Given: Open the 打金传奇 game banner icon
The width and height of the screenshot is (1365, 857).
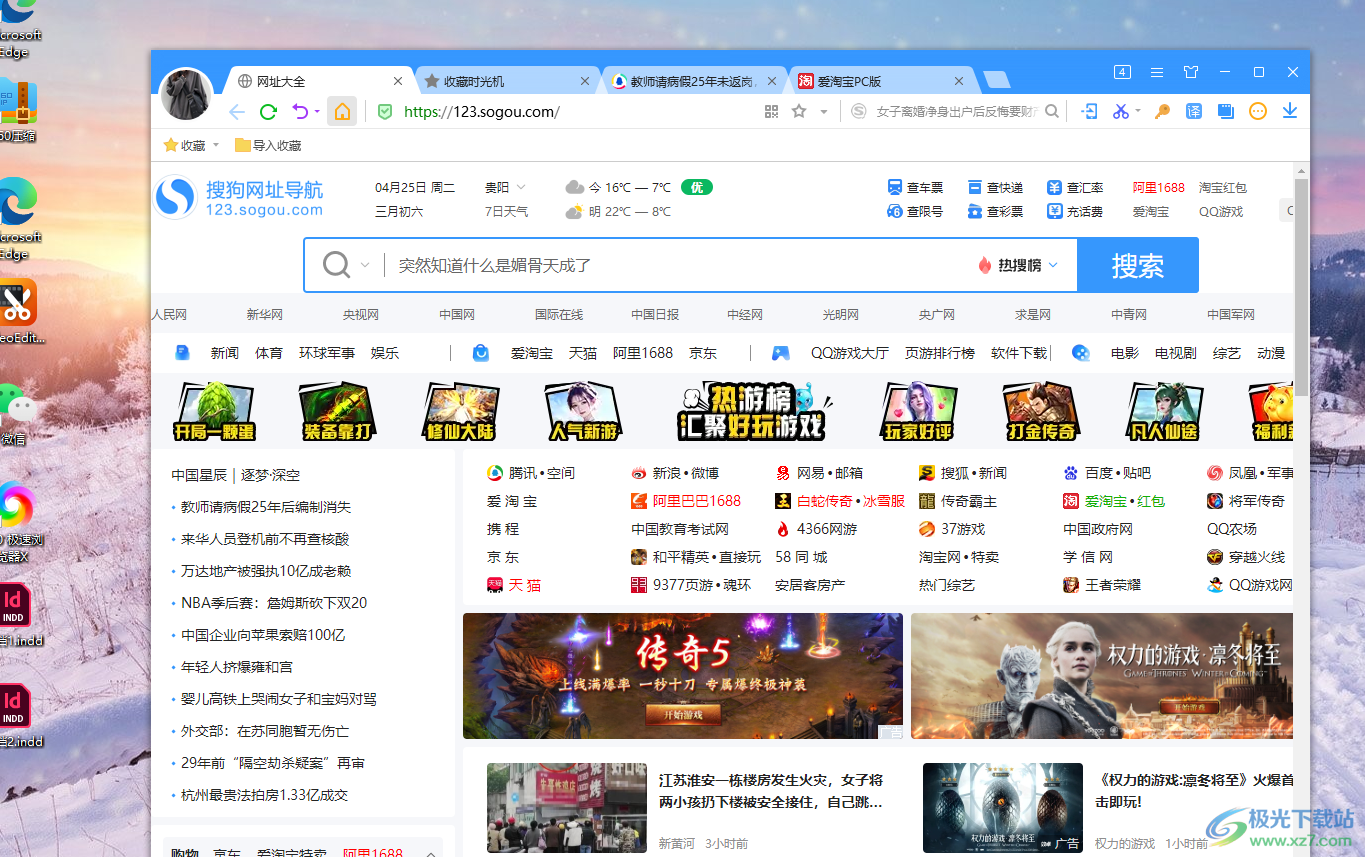Looking at the screenshot, I should coord(1040,412).
